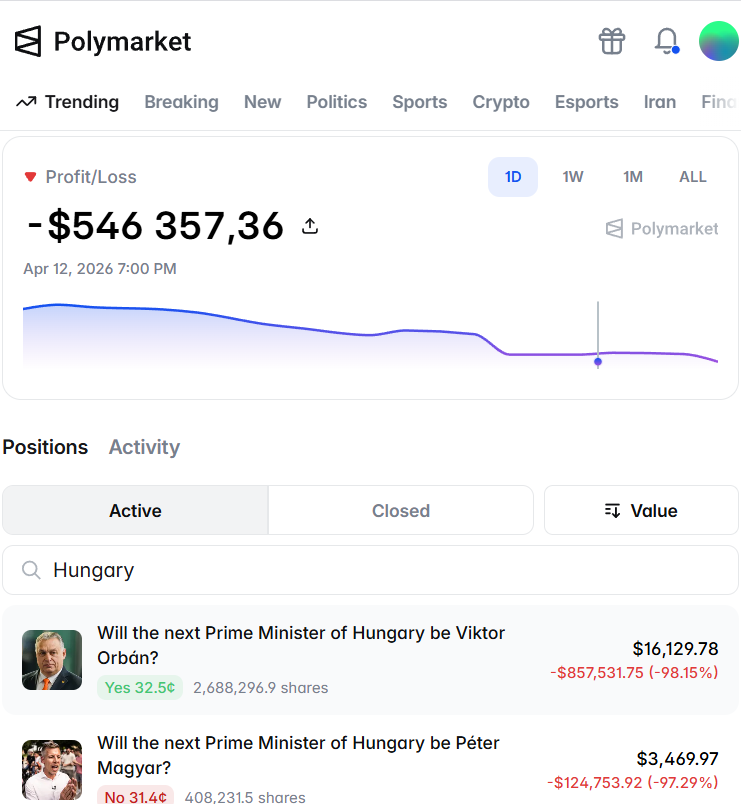Screen dimensions: 741x804
Task: Open the gift rewards icon
Action: click(x=612, y=41)
